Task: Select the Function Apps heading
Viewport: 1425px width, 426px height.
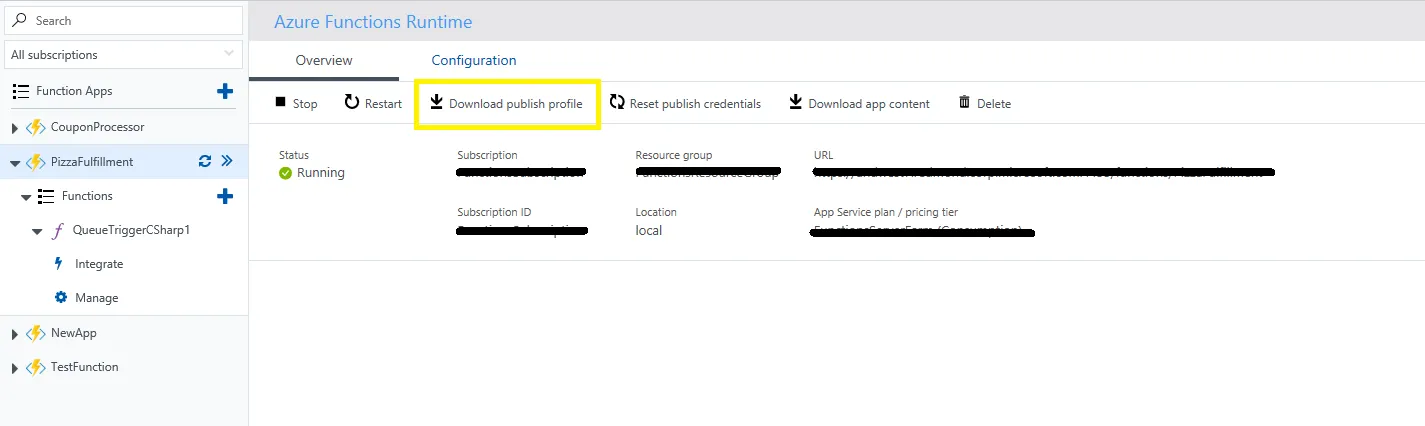Action: 74,91
